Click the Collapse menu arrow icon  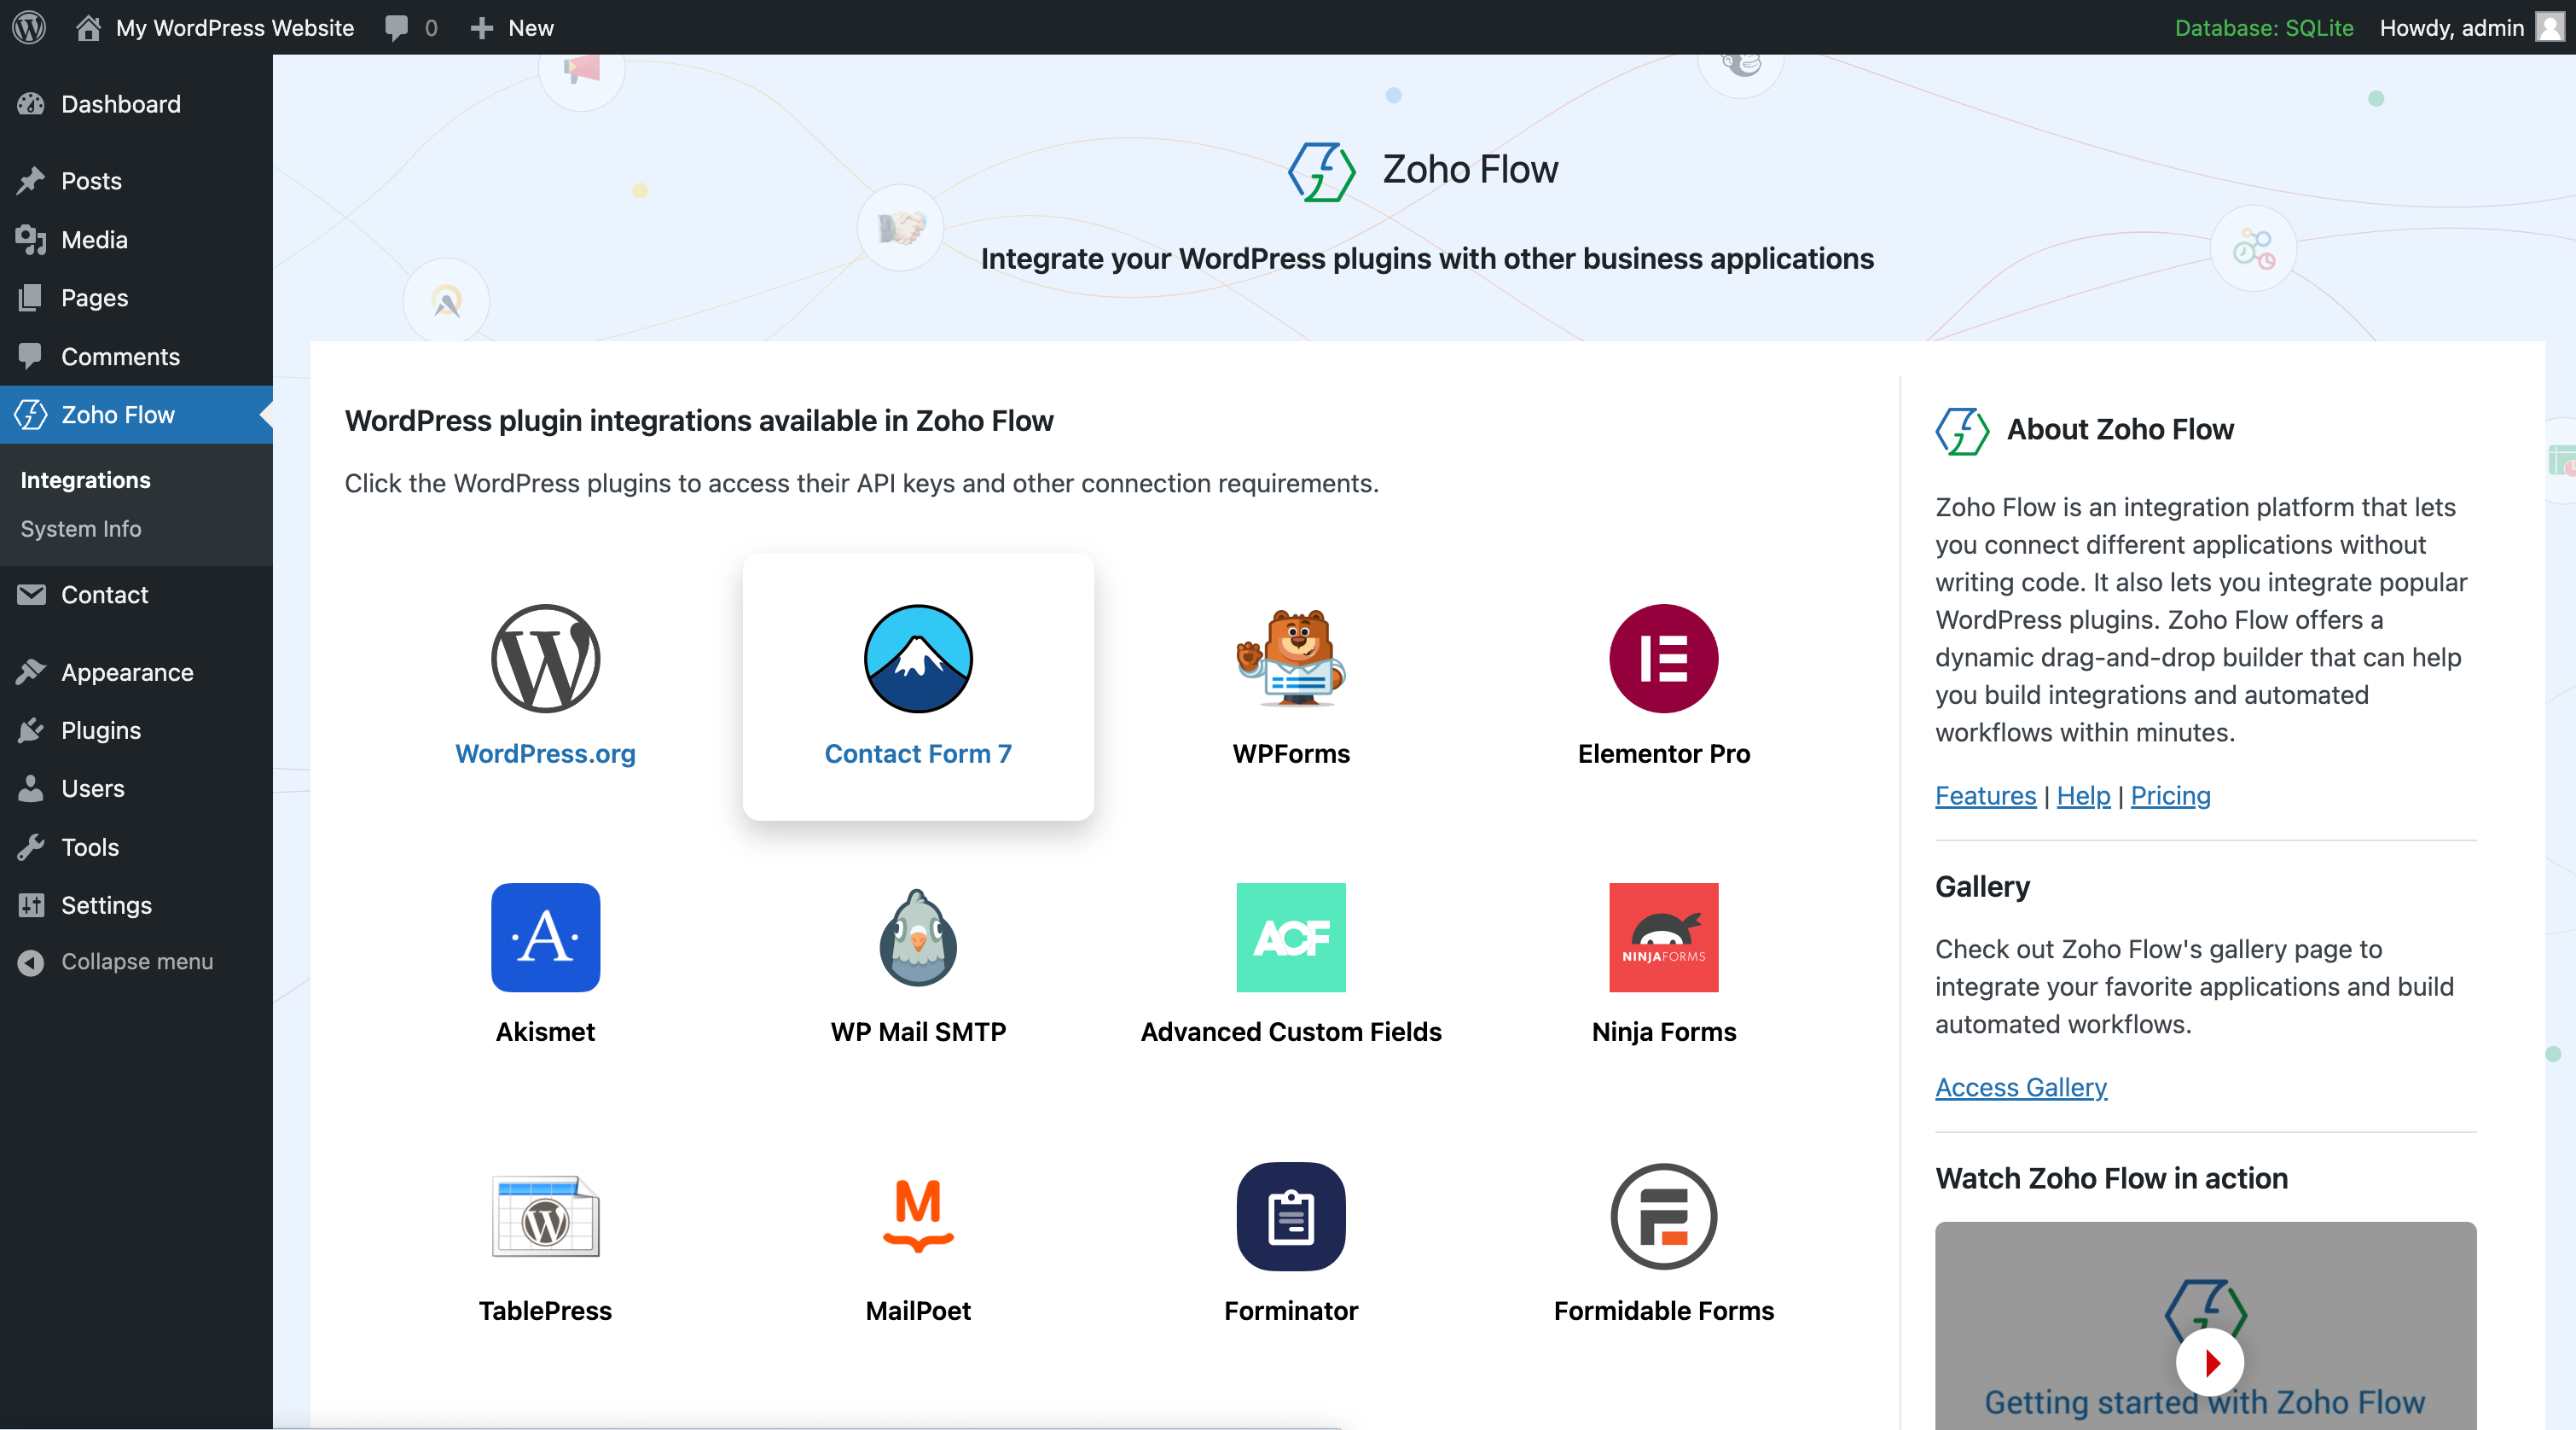(31, 962)
